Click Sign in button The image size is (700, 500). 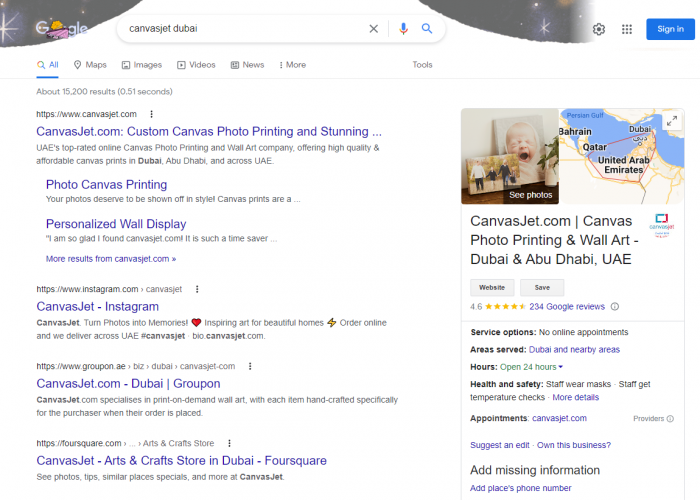(x=670, y=29)
